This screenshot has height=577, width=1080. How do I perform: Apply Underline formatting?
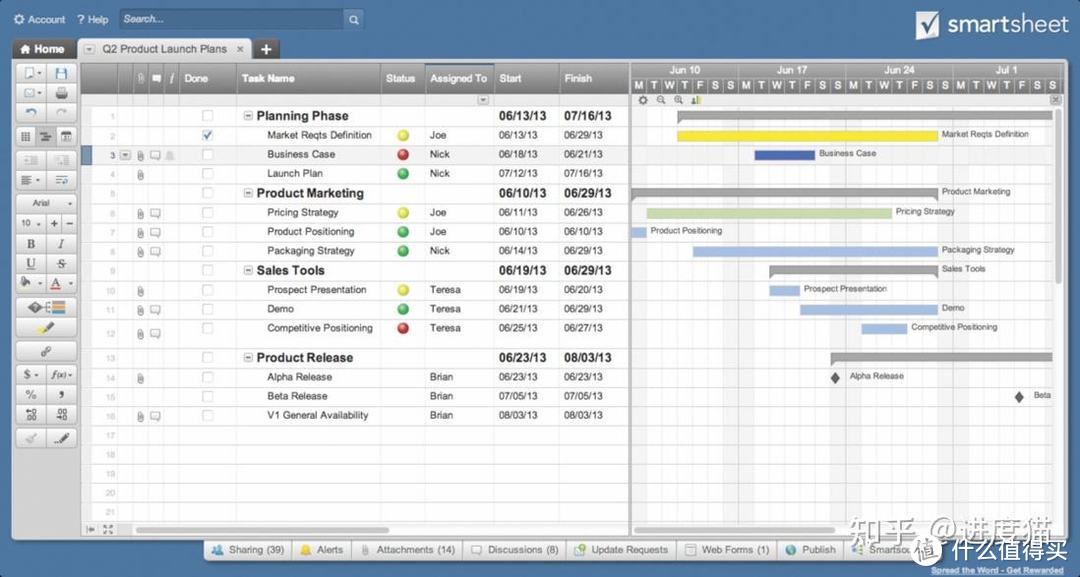click(x=30, y=263)
